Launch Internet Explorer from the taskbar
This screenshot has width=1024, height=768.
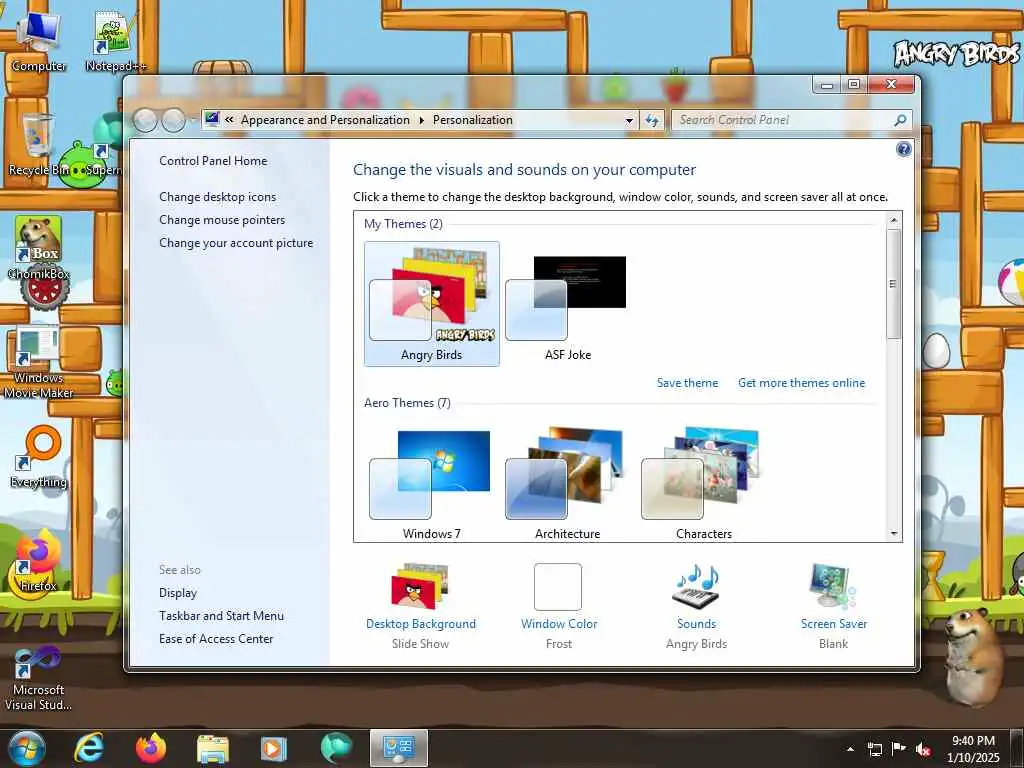point(89,748)
